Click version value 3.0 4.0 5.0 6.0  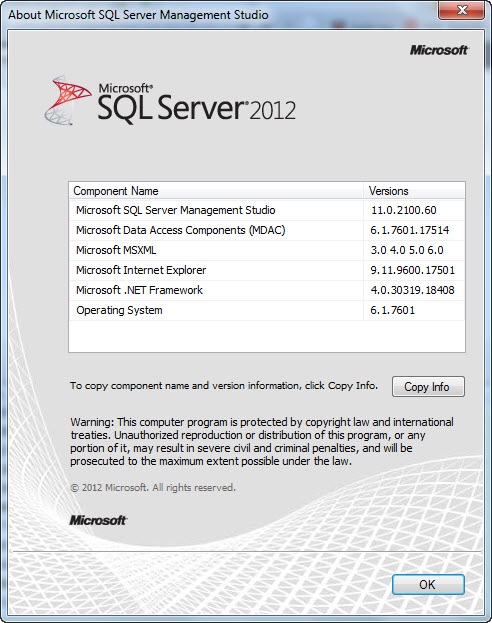[407, 250]
